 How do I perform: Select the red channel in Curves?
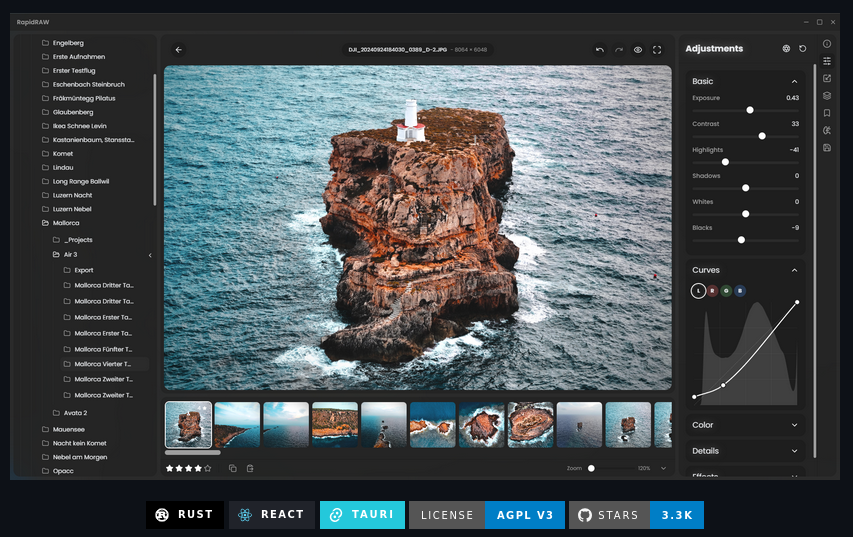pos(712,291)
